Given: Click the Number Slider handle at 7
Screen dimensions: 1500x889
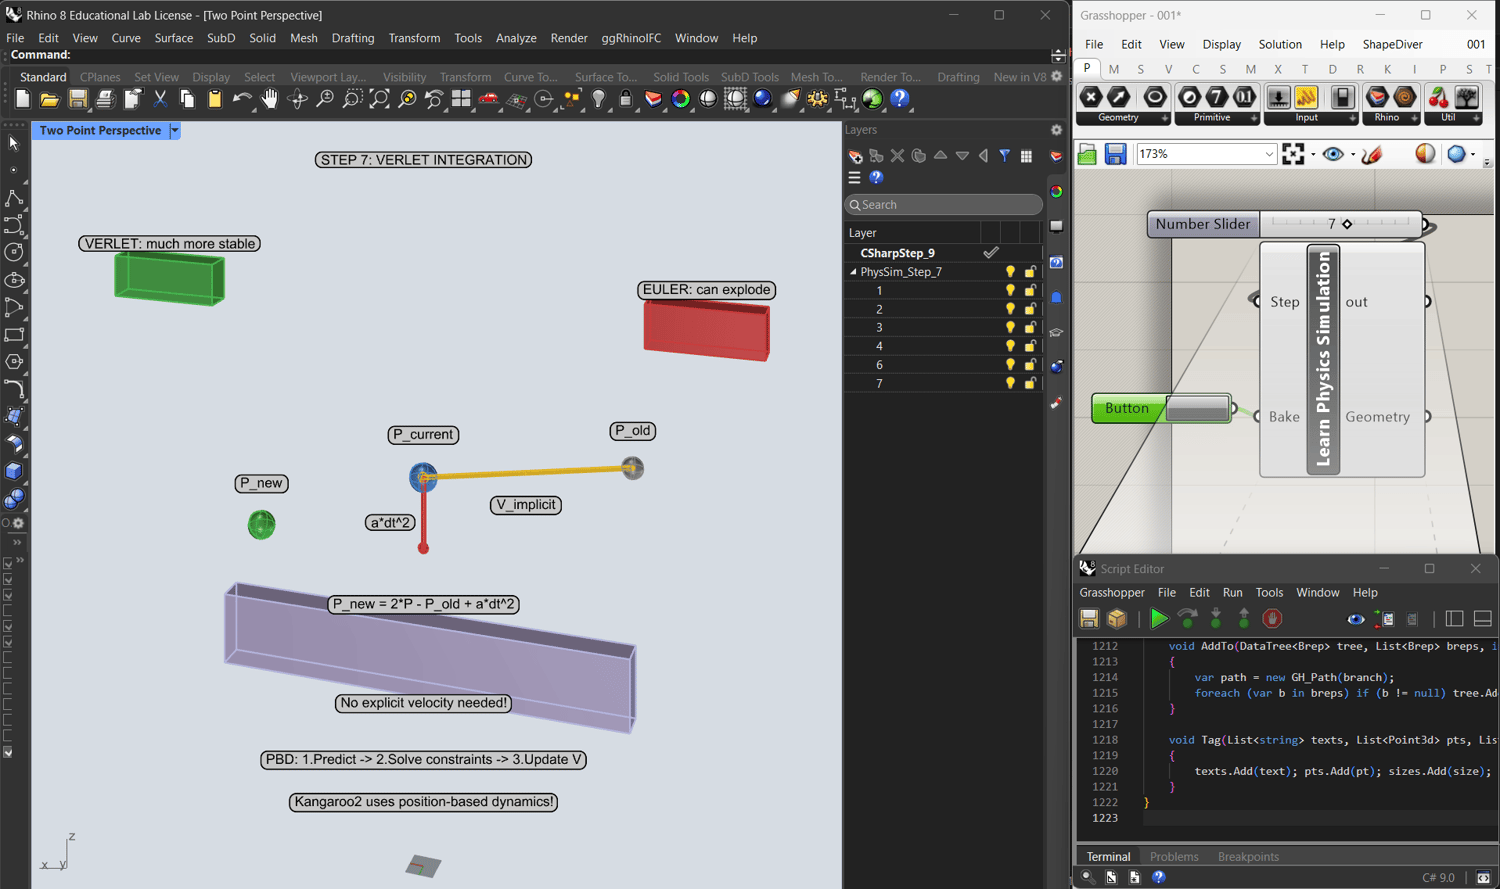Looking at the screenshot, I should 1347,224.
